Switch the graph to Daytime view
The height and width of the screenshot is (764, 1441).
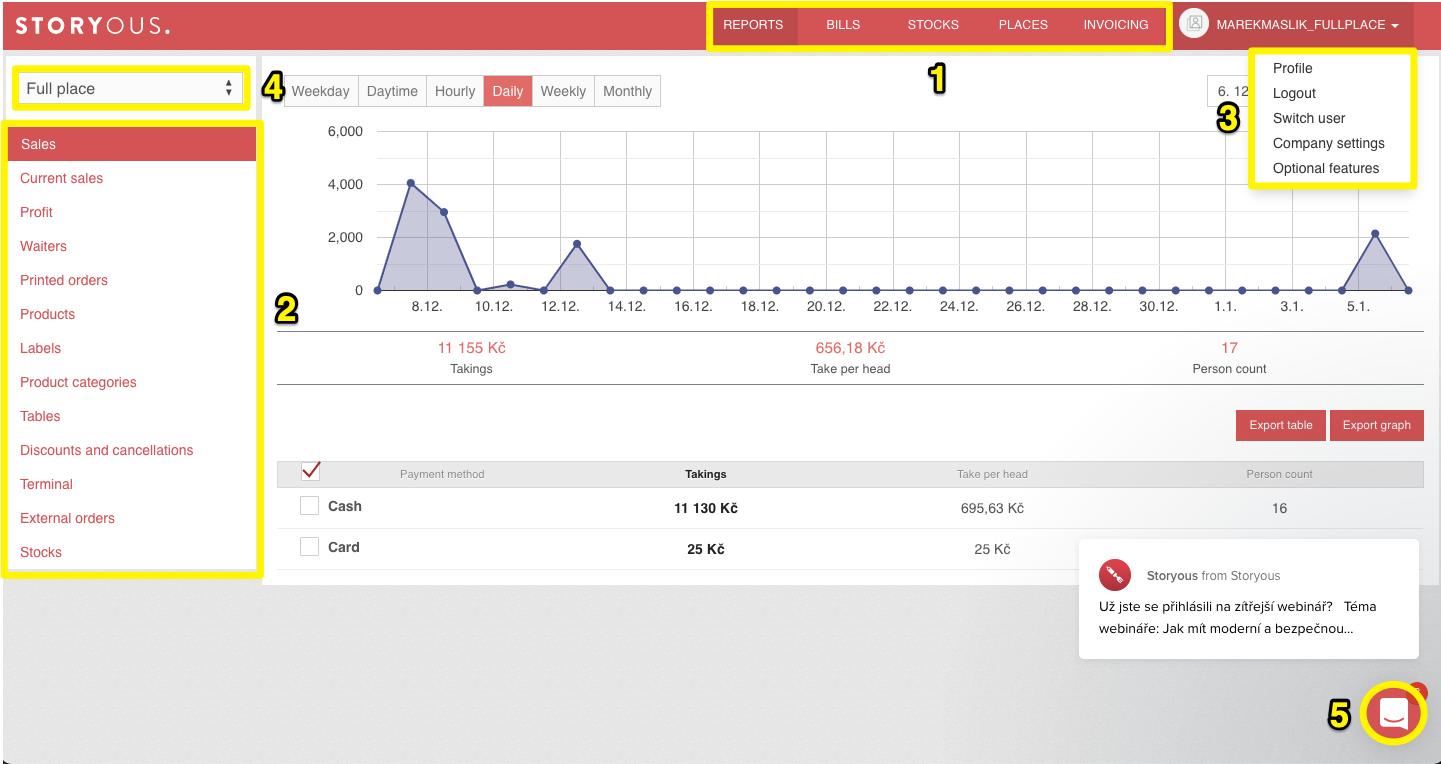tap(392, 91)
